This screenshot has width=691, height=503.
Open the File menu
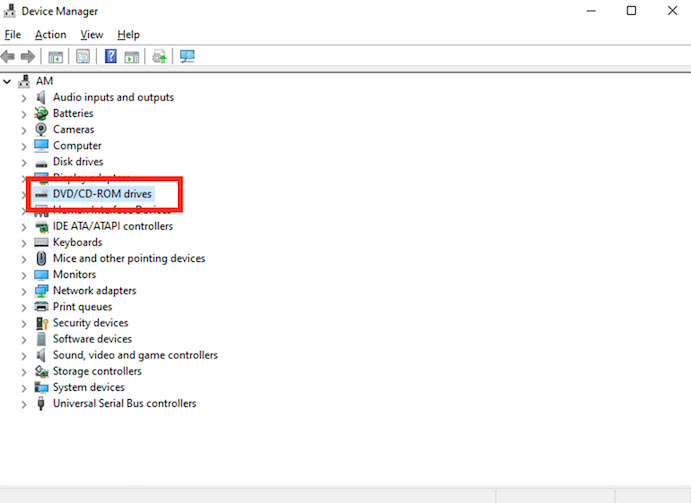click(x=13, y=34)
